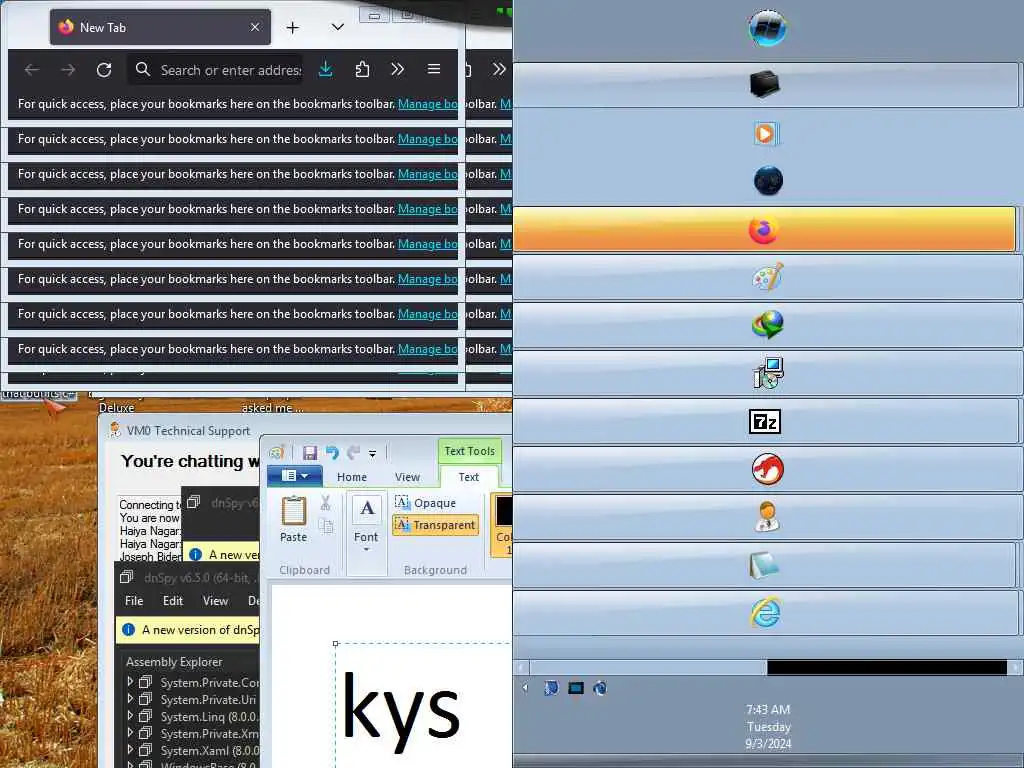Switch to Paint via the taskbar palette icon
This screenshot has height=768, width=1024.
coord(767,277)
